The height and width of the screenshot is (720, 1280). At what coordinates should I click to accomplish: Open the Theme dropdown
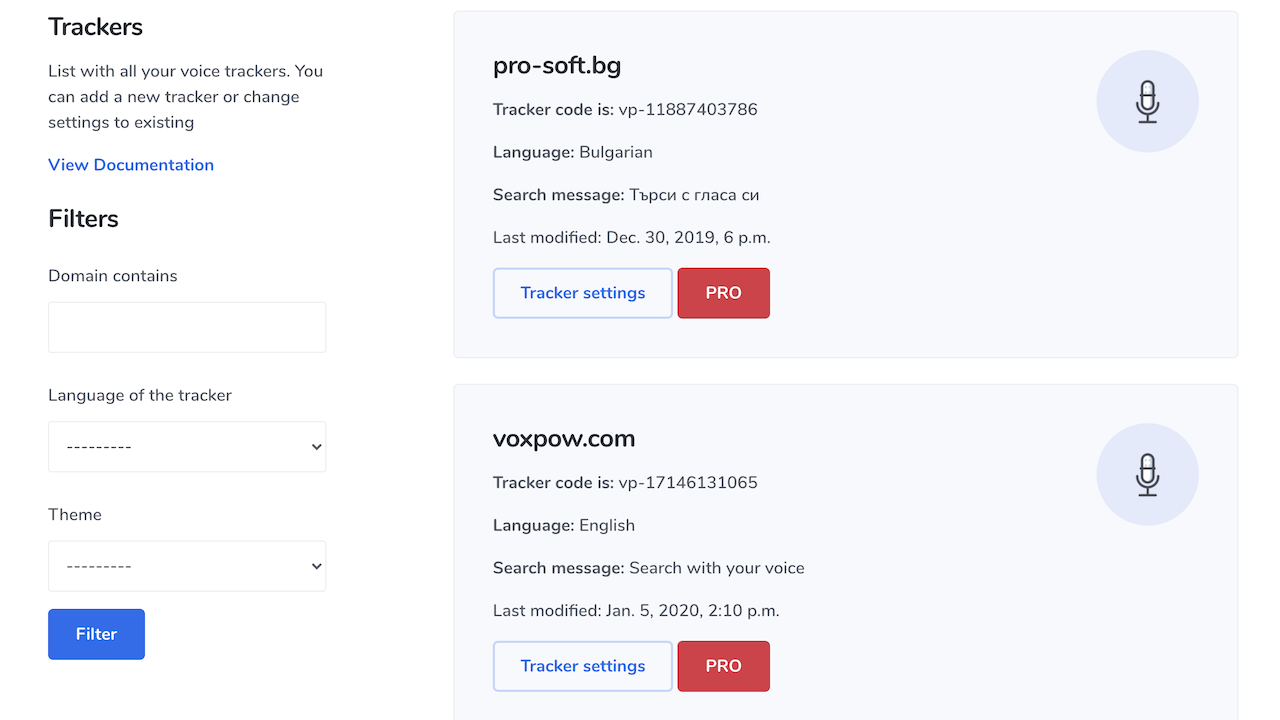pyautogui.click(x=187, y=566)
